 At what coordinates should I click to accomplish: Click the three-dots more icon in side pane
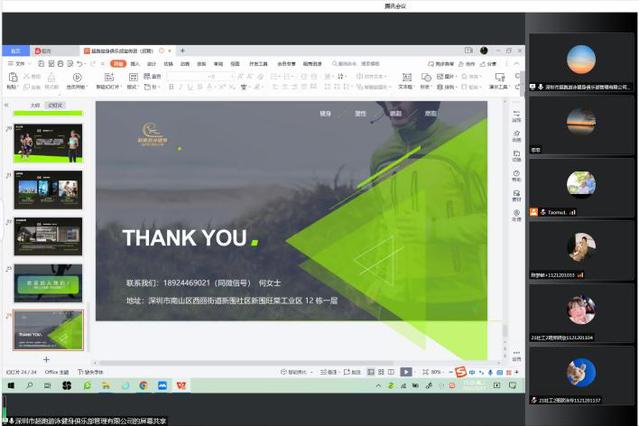[x=516, y=353]
